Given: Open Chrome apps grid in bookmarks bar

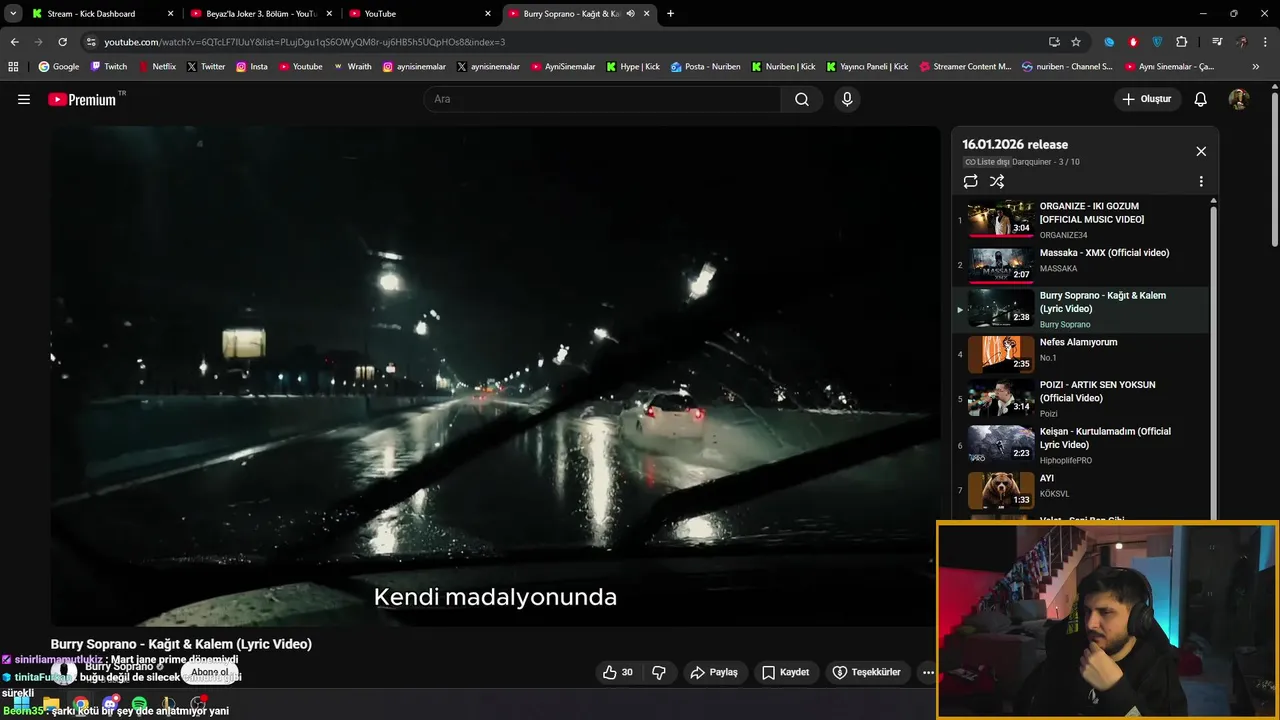Looking at the screenshot, I should point(13,67).
